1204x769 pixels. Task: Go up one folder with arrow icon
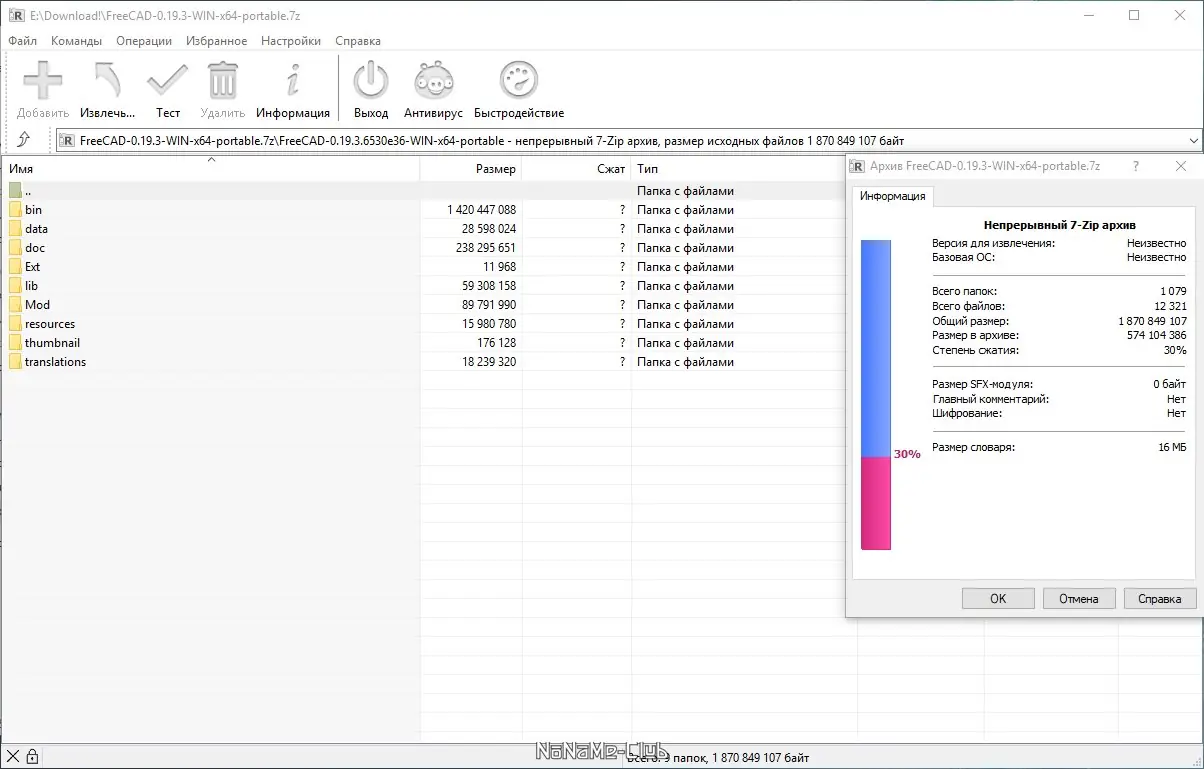(x=24, y=141)
